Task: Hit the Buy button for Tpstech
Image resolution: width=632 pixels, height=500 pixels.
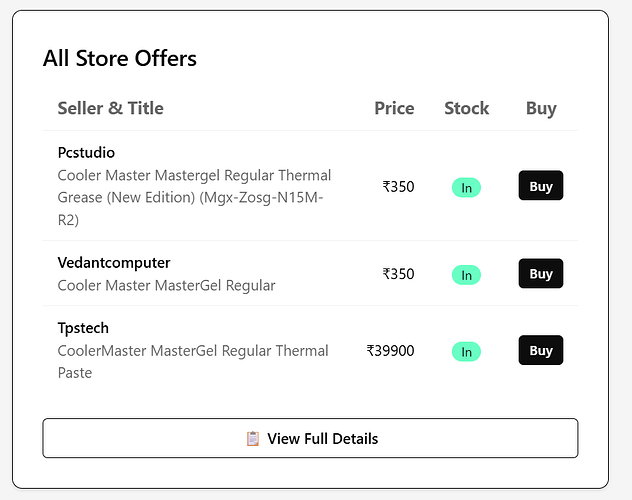Action: tap(540, 351)
